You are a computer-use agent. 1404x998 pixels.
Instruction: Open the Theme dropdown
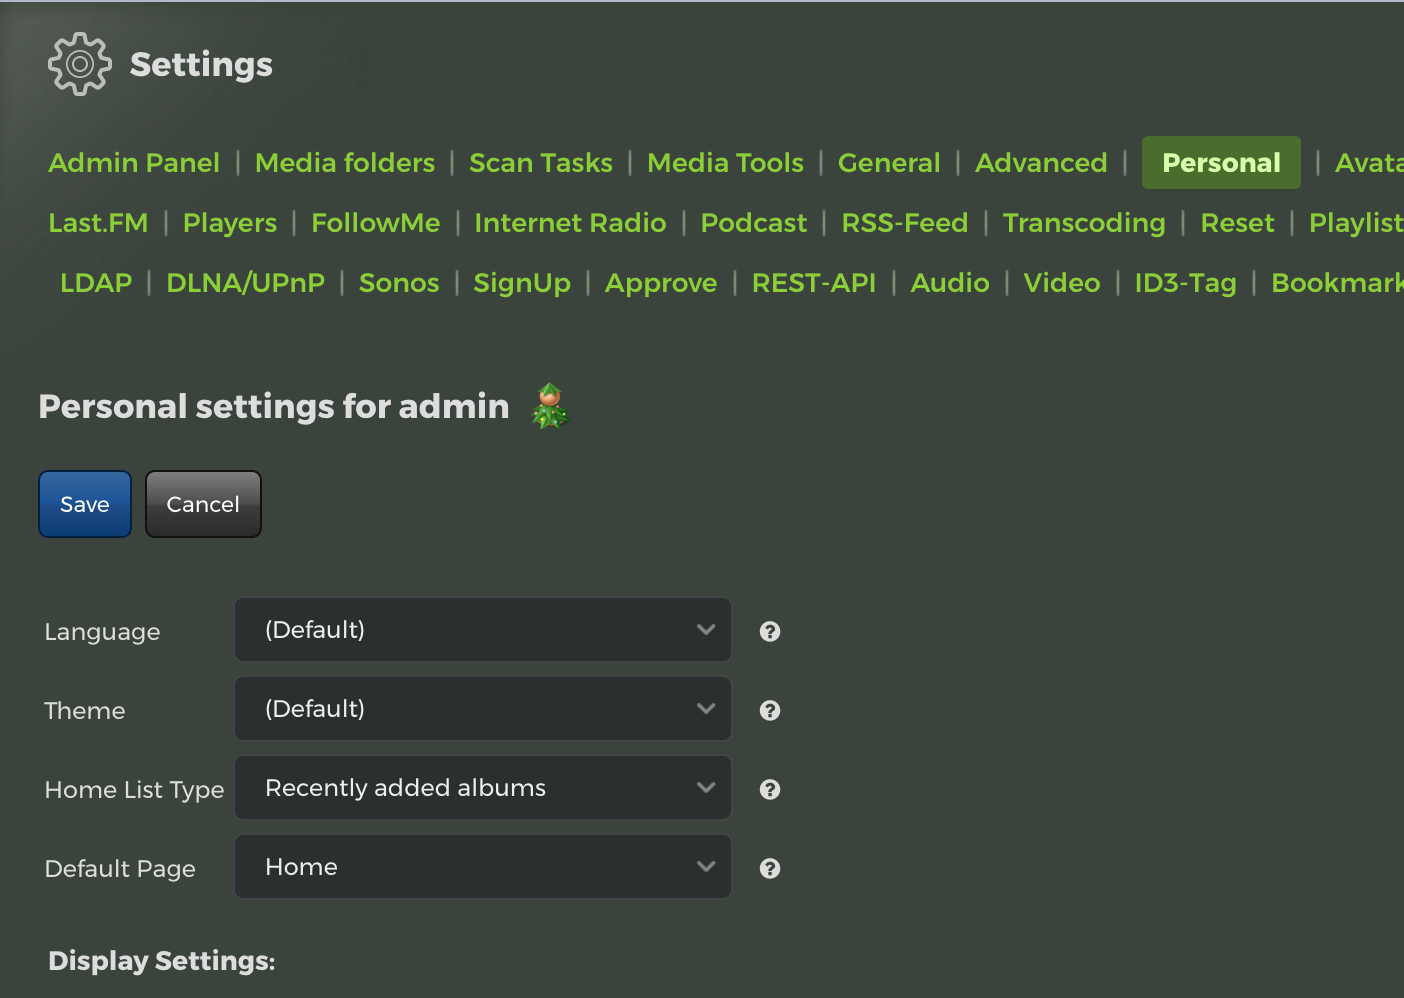483,709
